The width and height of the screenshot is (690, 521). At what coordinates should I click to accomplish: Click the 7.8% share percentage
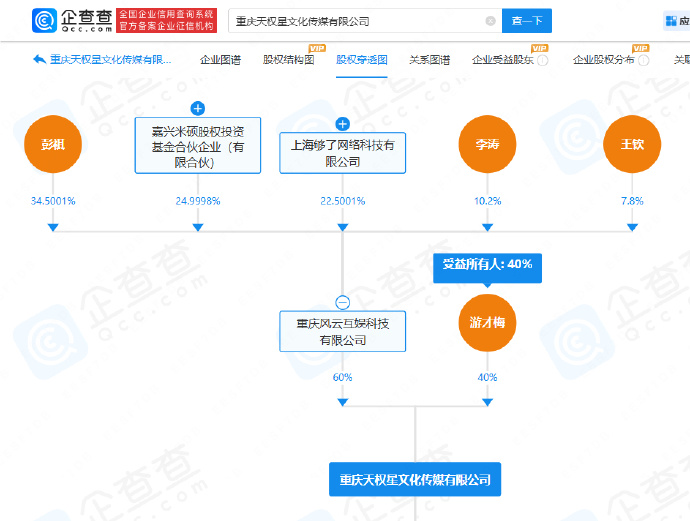632,201
